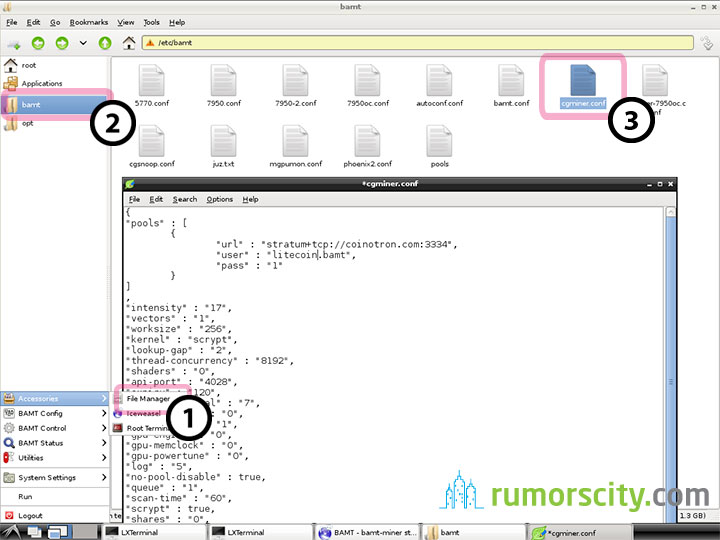Expand the System Settings submenu
Image resolution: width=720 pixels, height=540 pixels.
point(55,478)
